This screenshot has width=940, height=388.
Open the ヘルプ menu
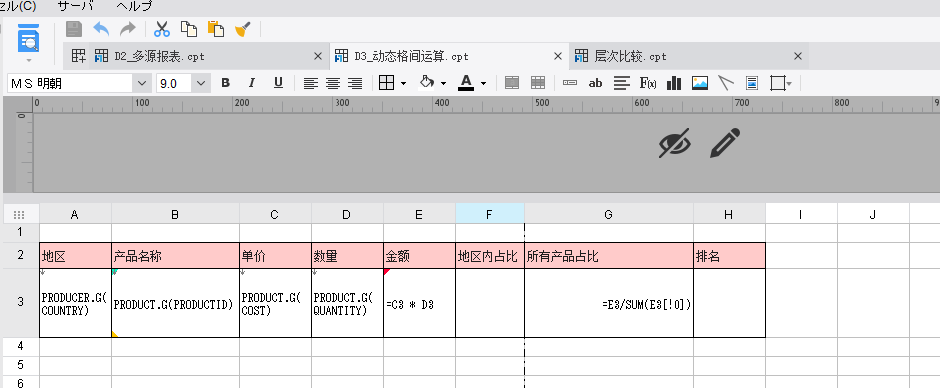click(134, 7)
